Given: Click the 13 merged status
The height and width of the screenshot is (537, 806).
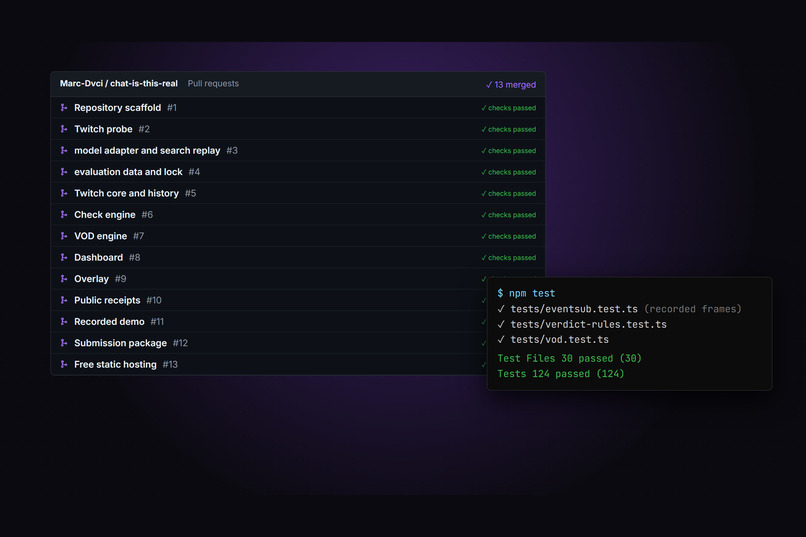Looking at the screenshot, I should [511, 85].
